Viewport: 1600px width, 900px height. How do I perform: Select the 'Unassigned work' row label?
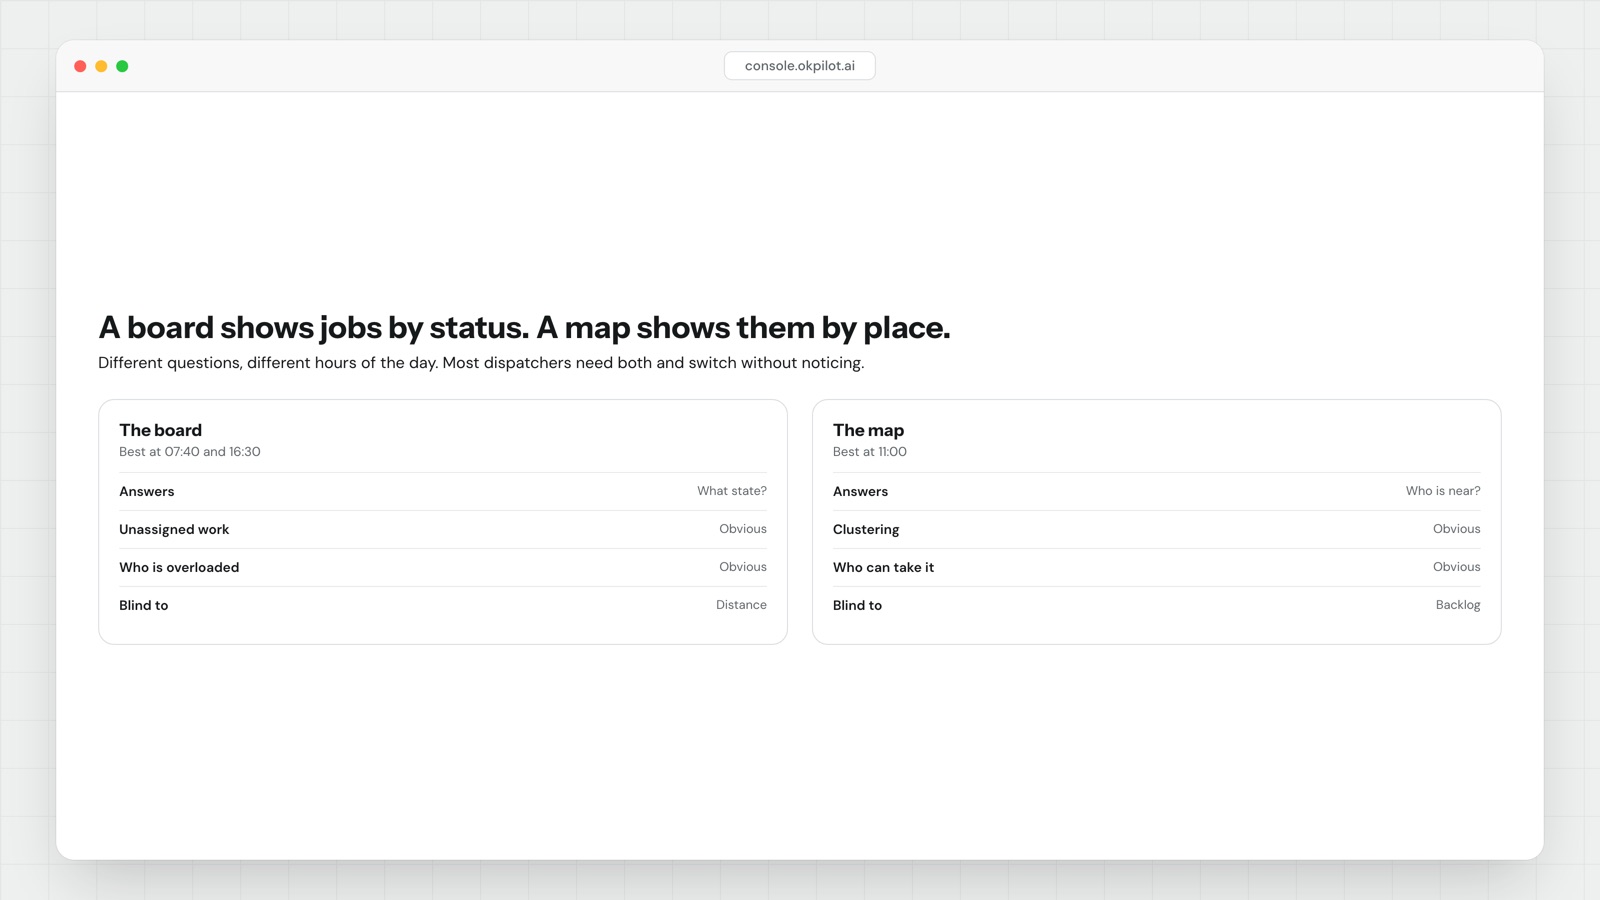(x=174, y=530)
